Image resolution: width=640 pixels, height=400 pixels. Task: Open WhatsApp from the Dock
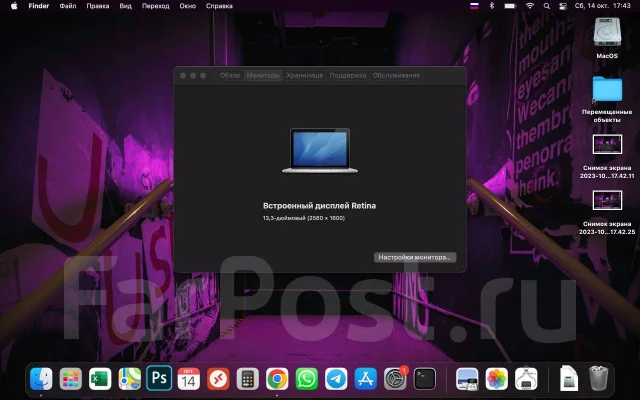coord(307,379)
